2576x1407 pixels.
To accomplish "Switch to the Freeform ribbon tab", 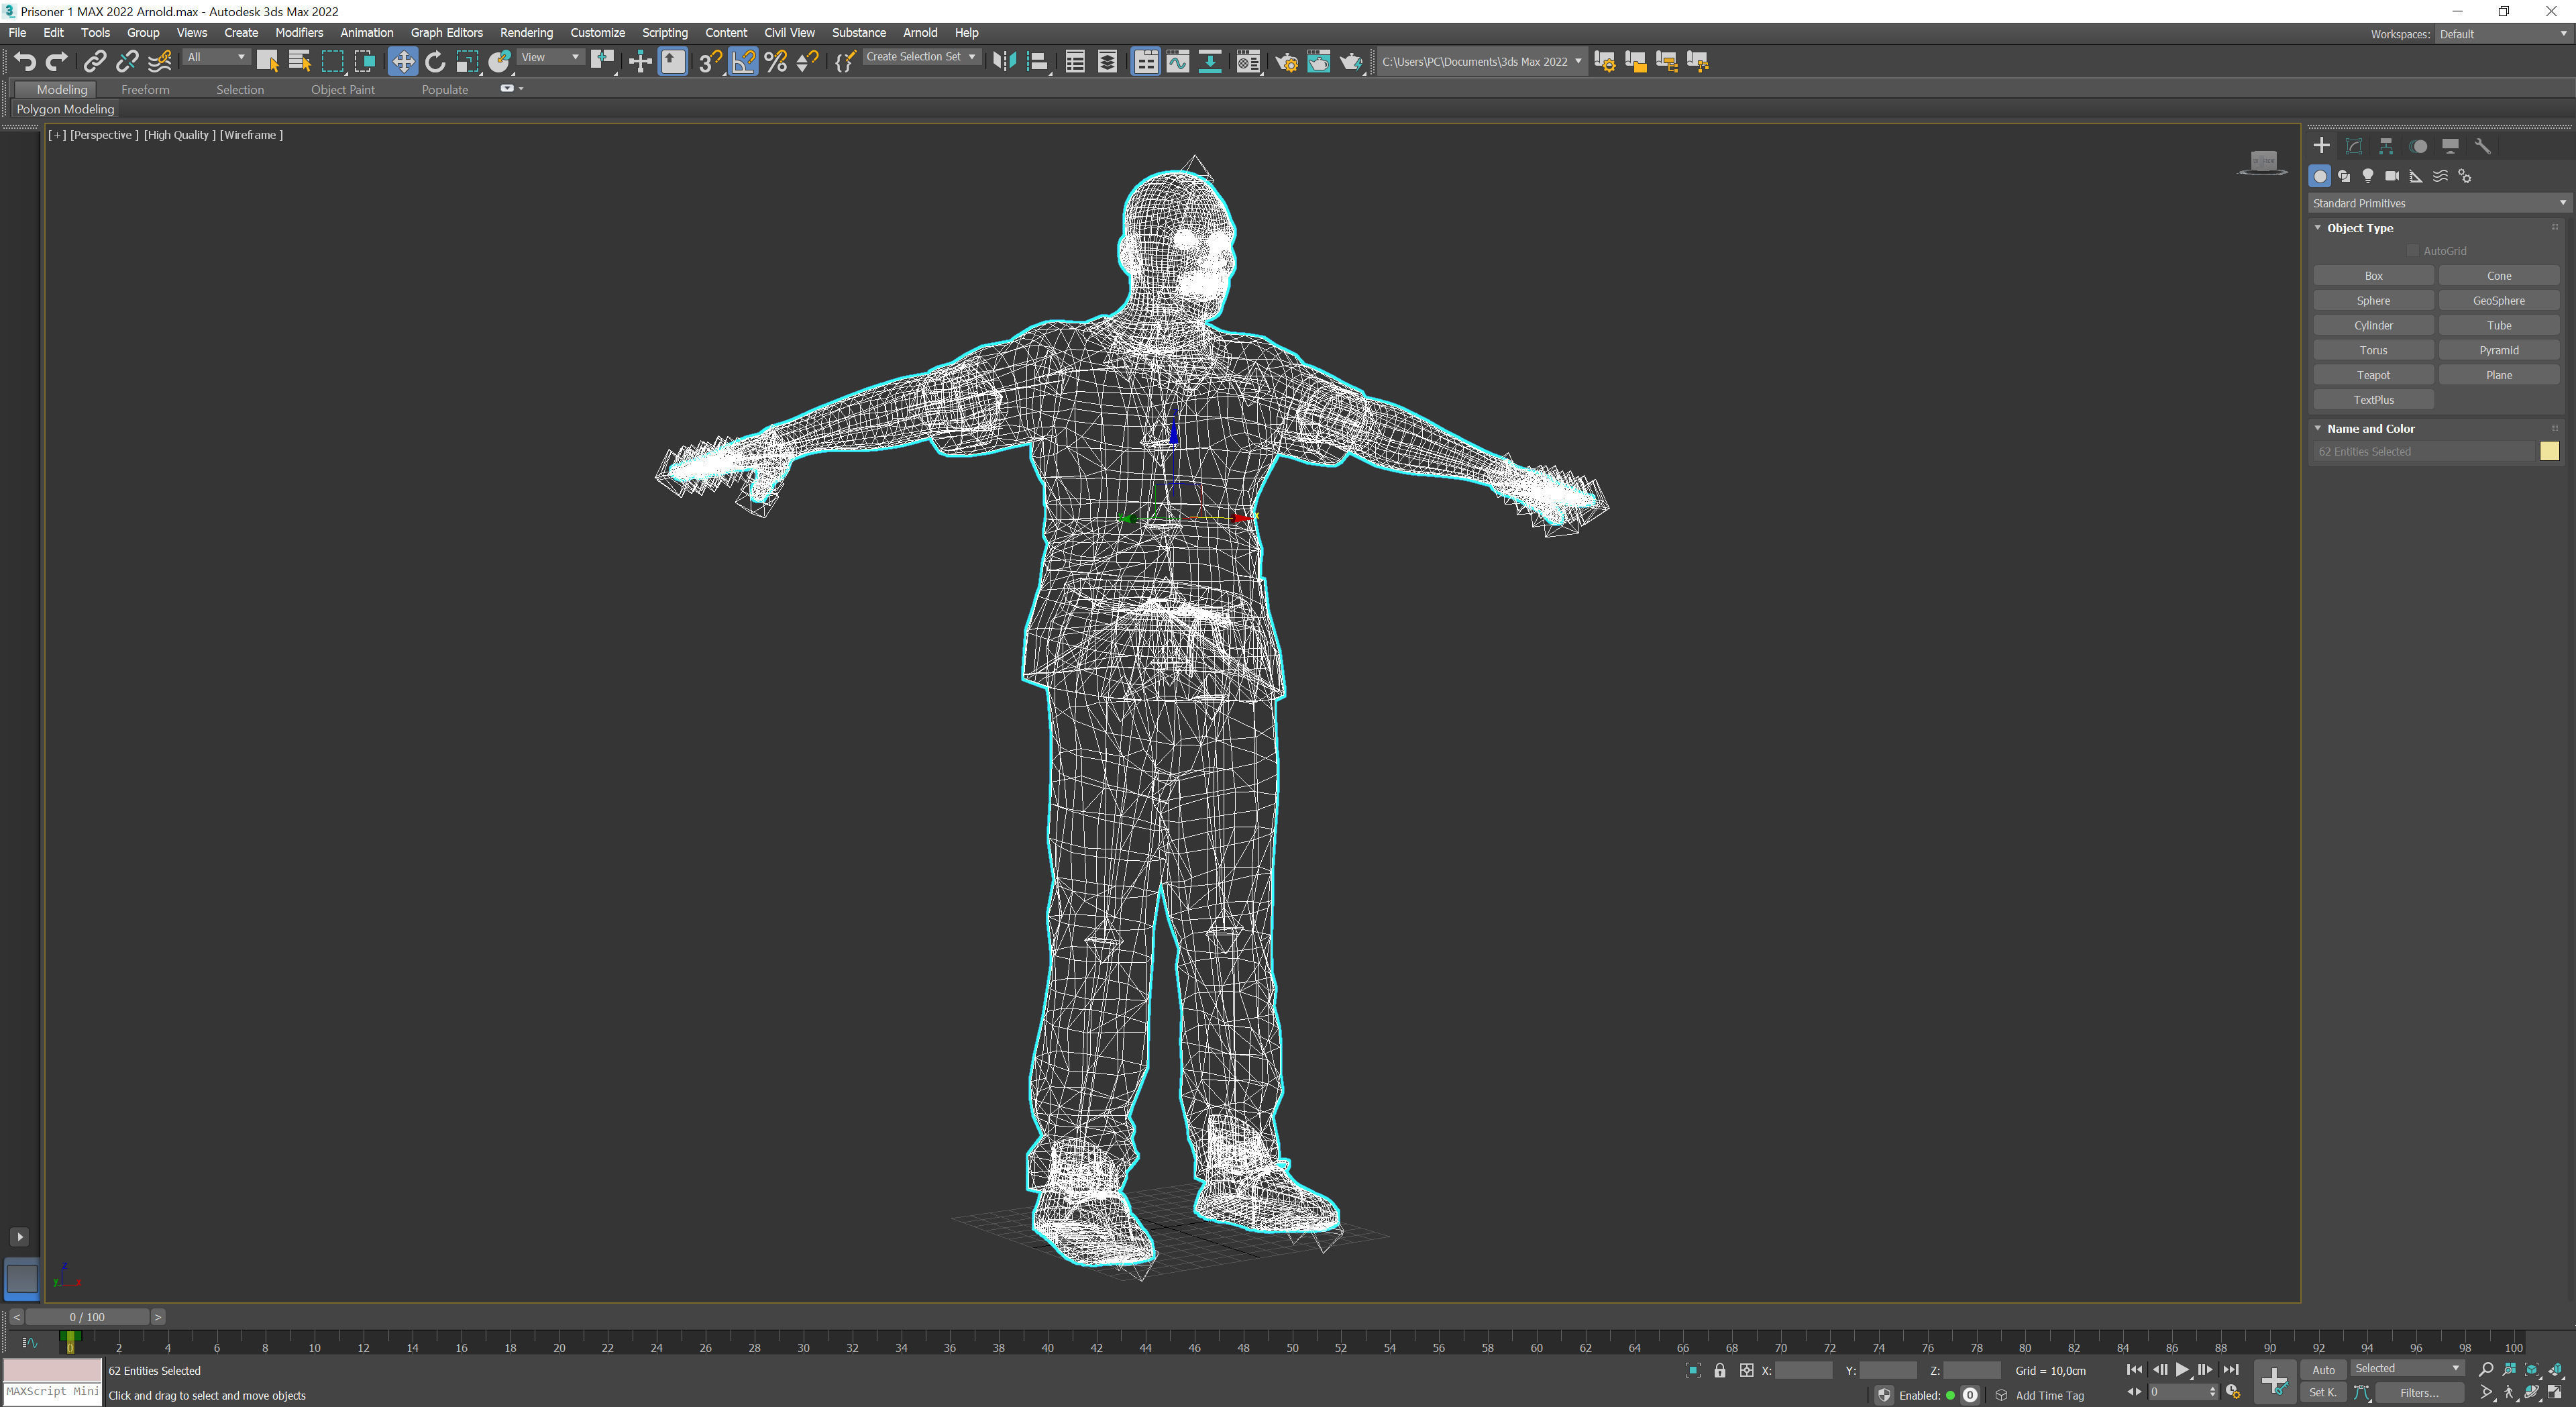I will click(x=145, y=90).
